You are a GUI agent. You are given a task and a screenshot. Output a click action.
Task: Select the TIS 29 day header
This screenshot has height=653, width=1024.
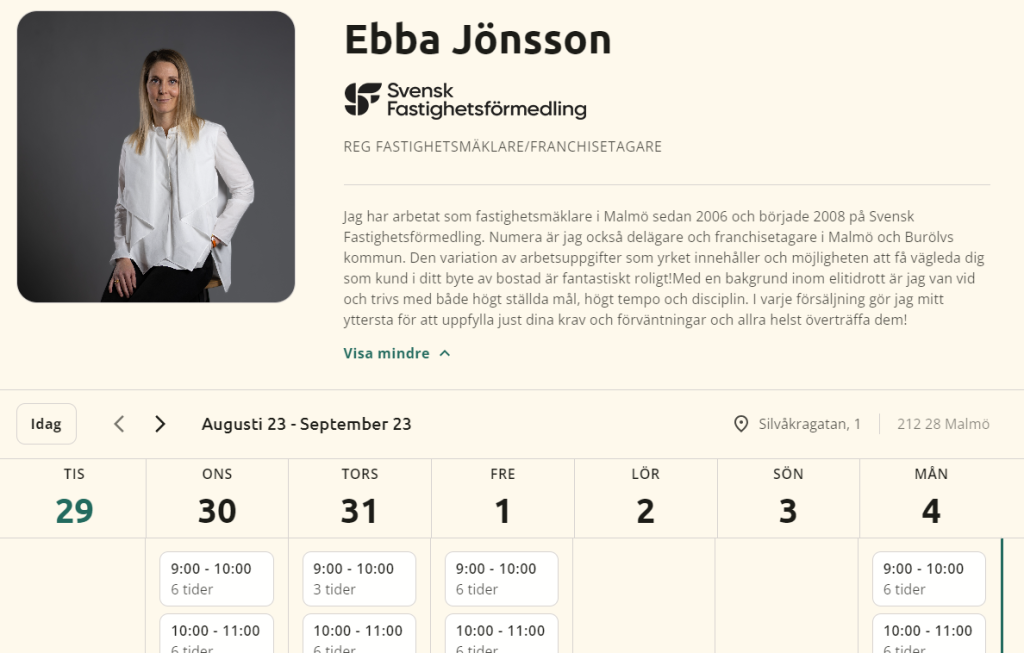tap(74, 498)
